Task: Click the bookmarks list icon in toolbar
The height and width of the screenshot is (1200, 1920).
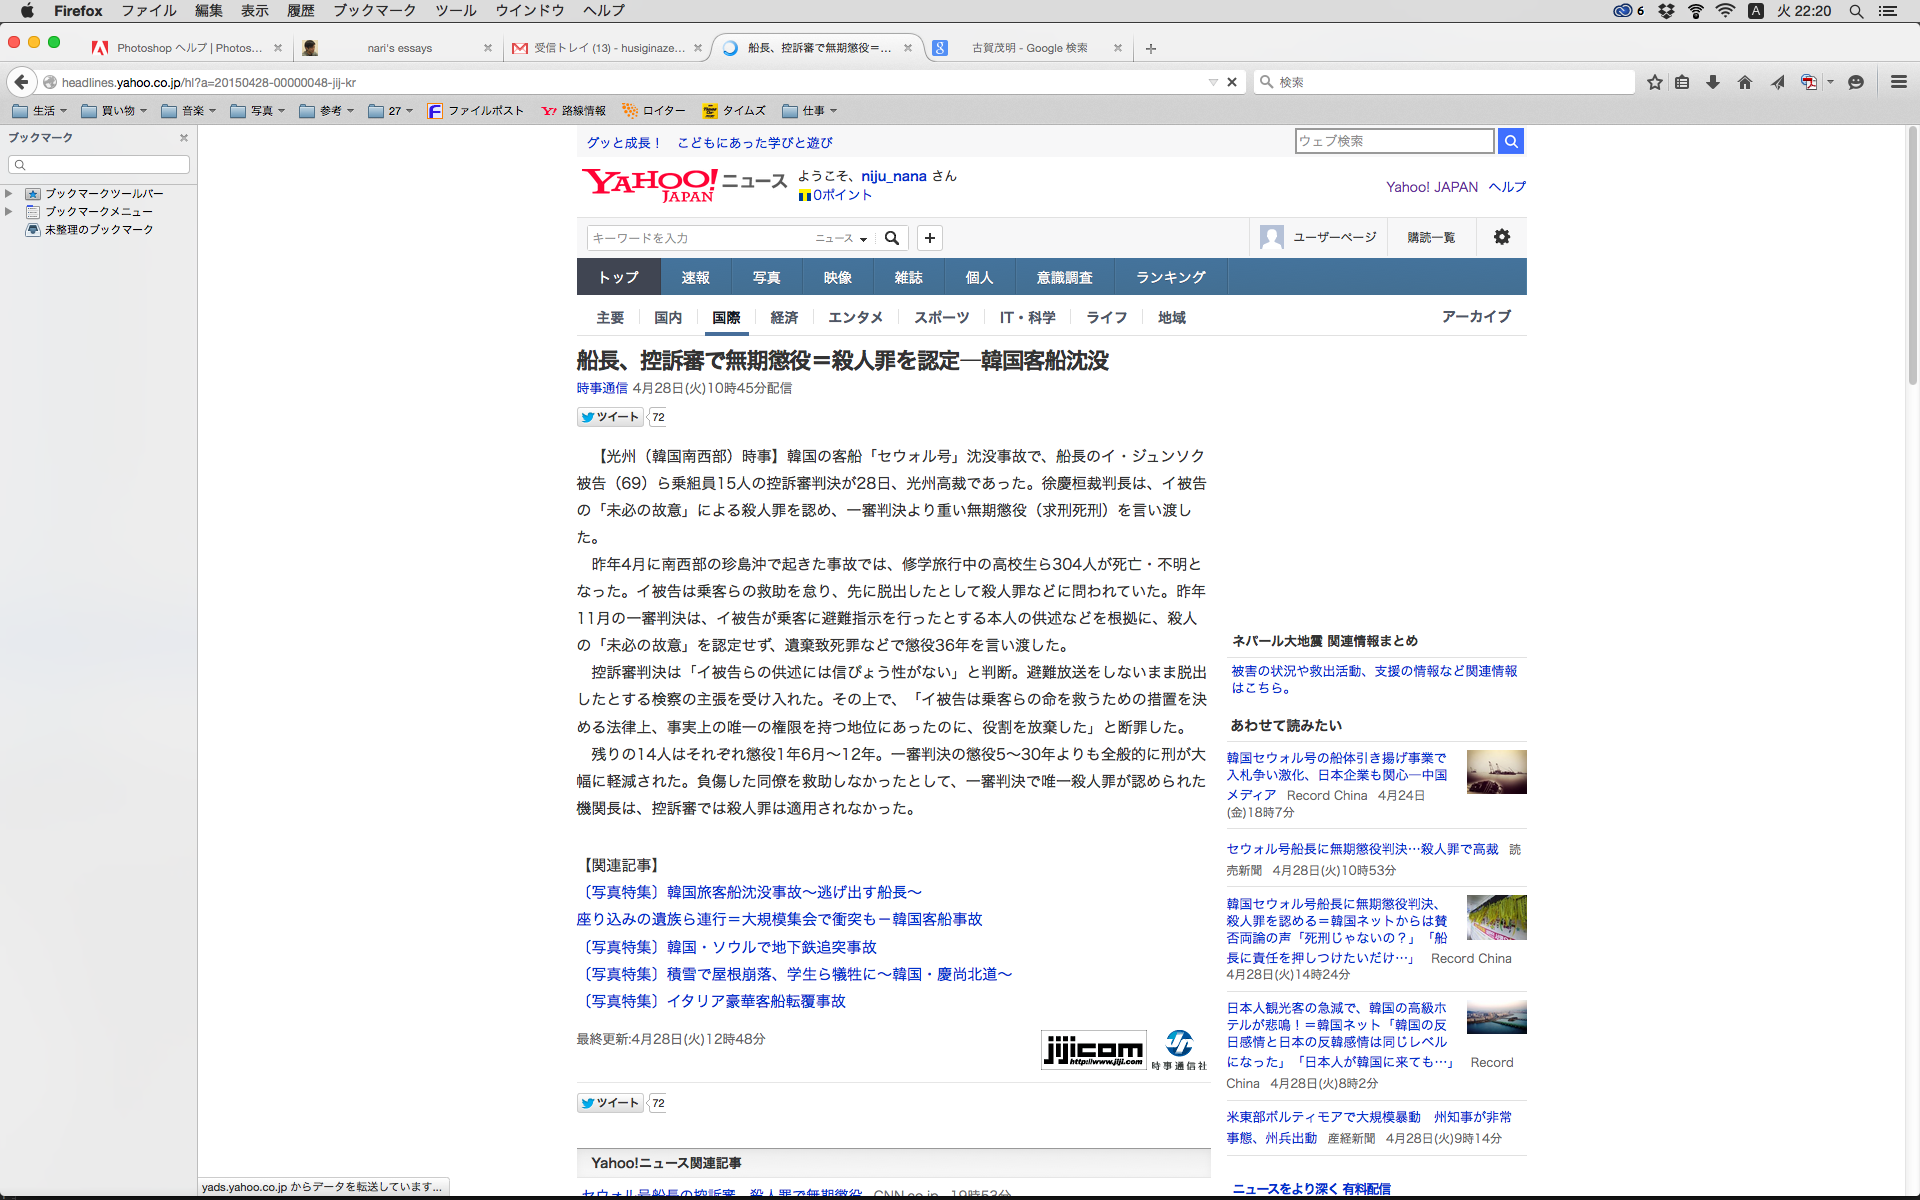Action: [x=1682, y=82]
